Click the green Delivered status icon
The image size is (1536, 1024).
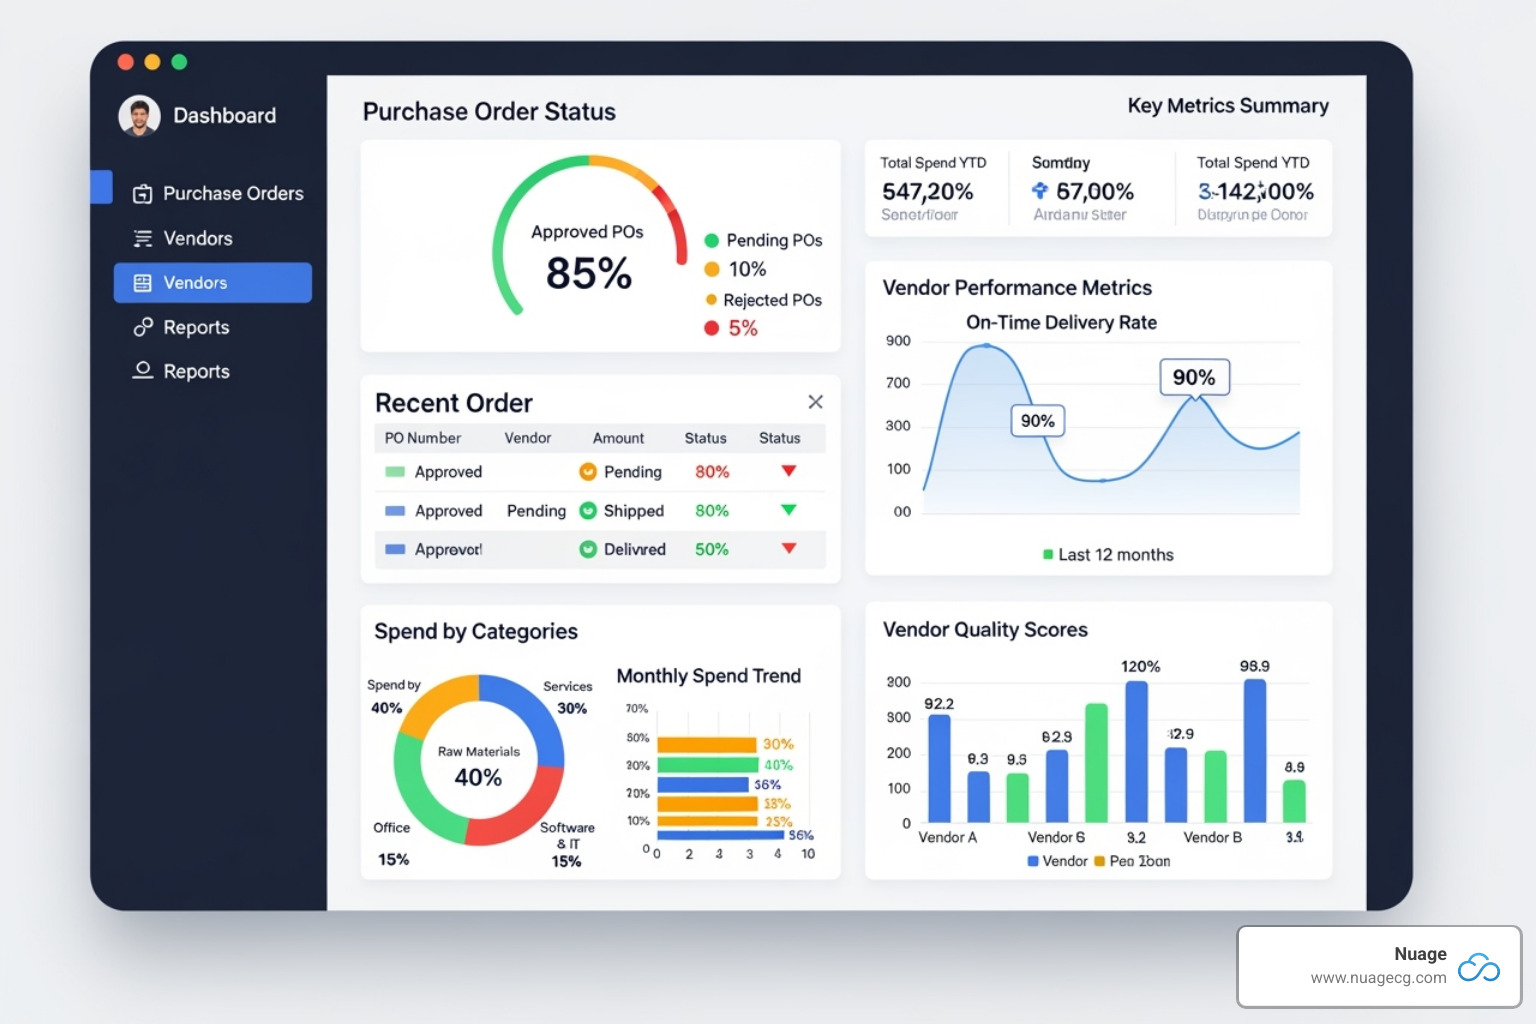click(x=588, y=549)
